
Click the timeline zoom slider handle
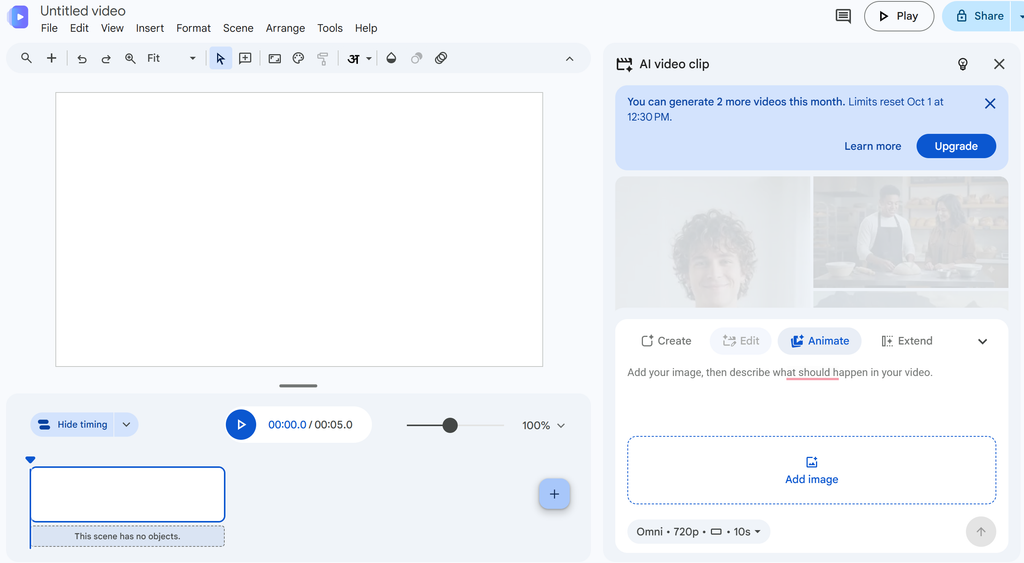coord(450,425)
